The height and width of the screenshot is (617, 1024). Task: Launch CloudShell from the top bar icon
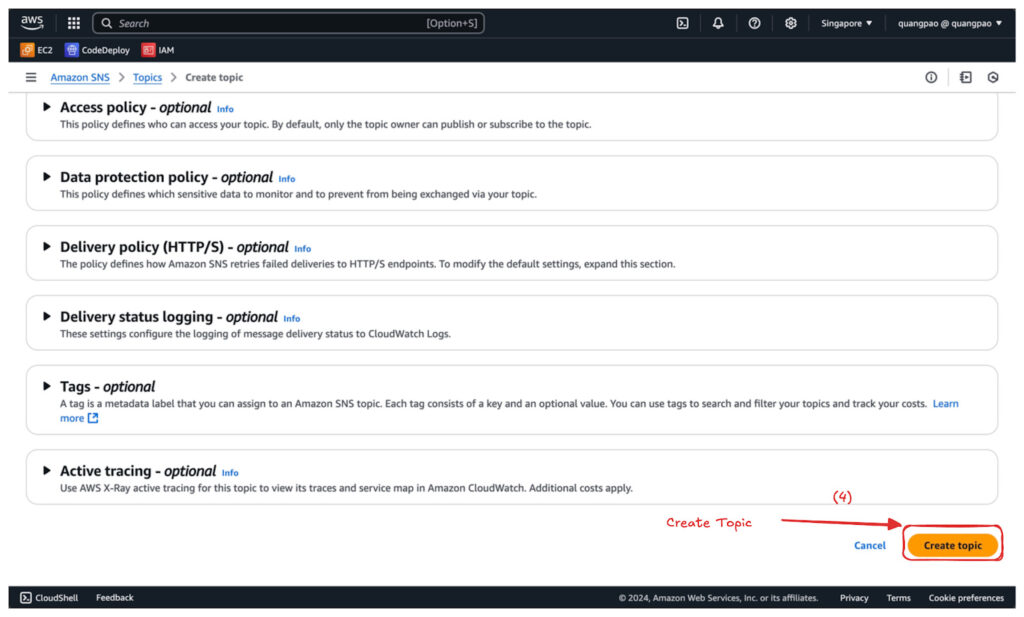pos(682,24)
